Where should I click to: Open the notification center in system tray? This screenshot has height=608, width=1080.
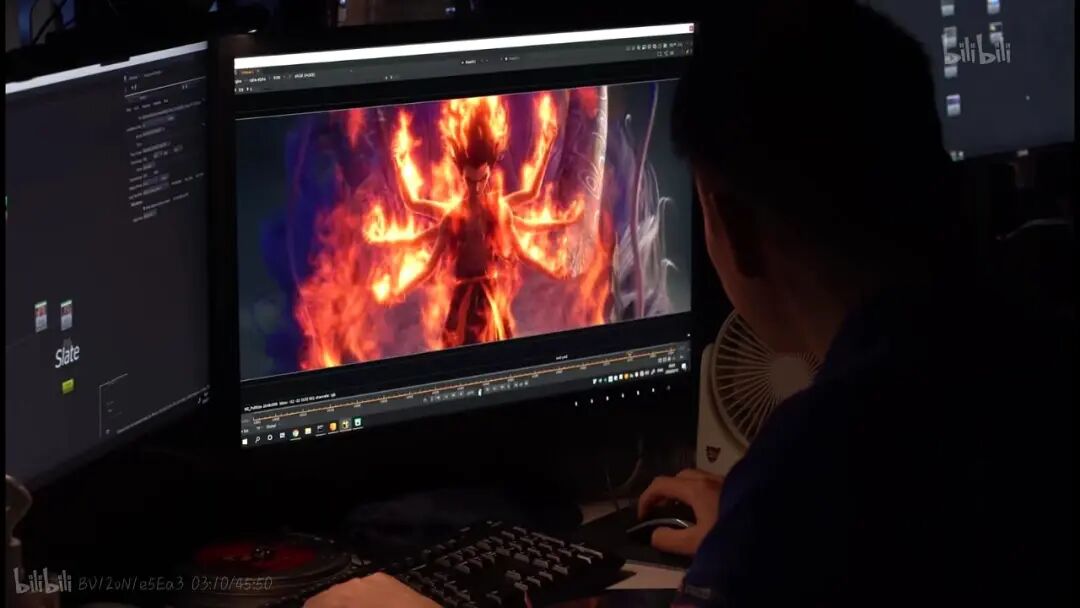point(683,367)
